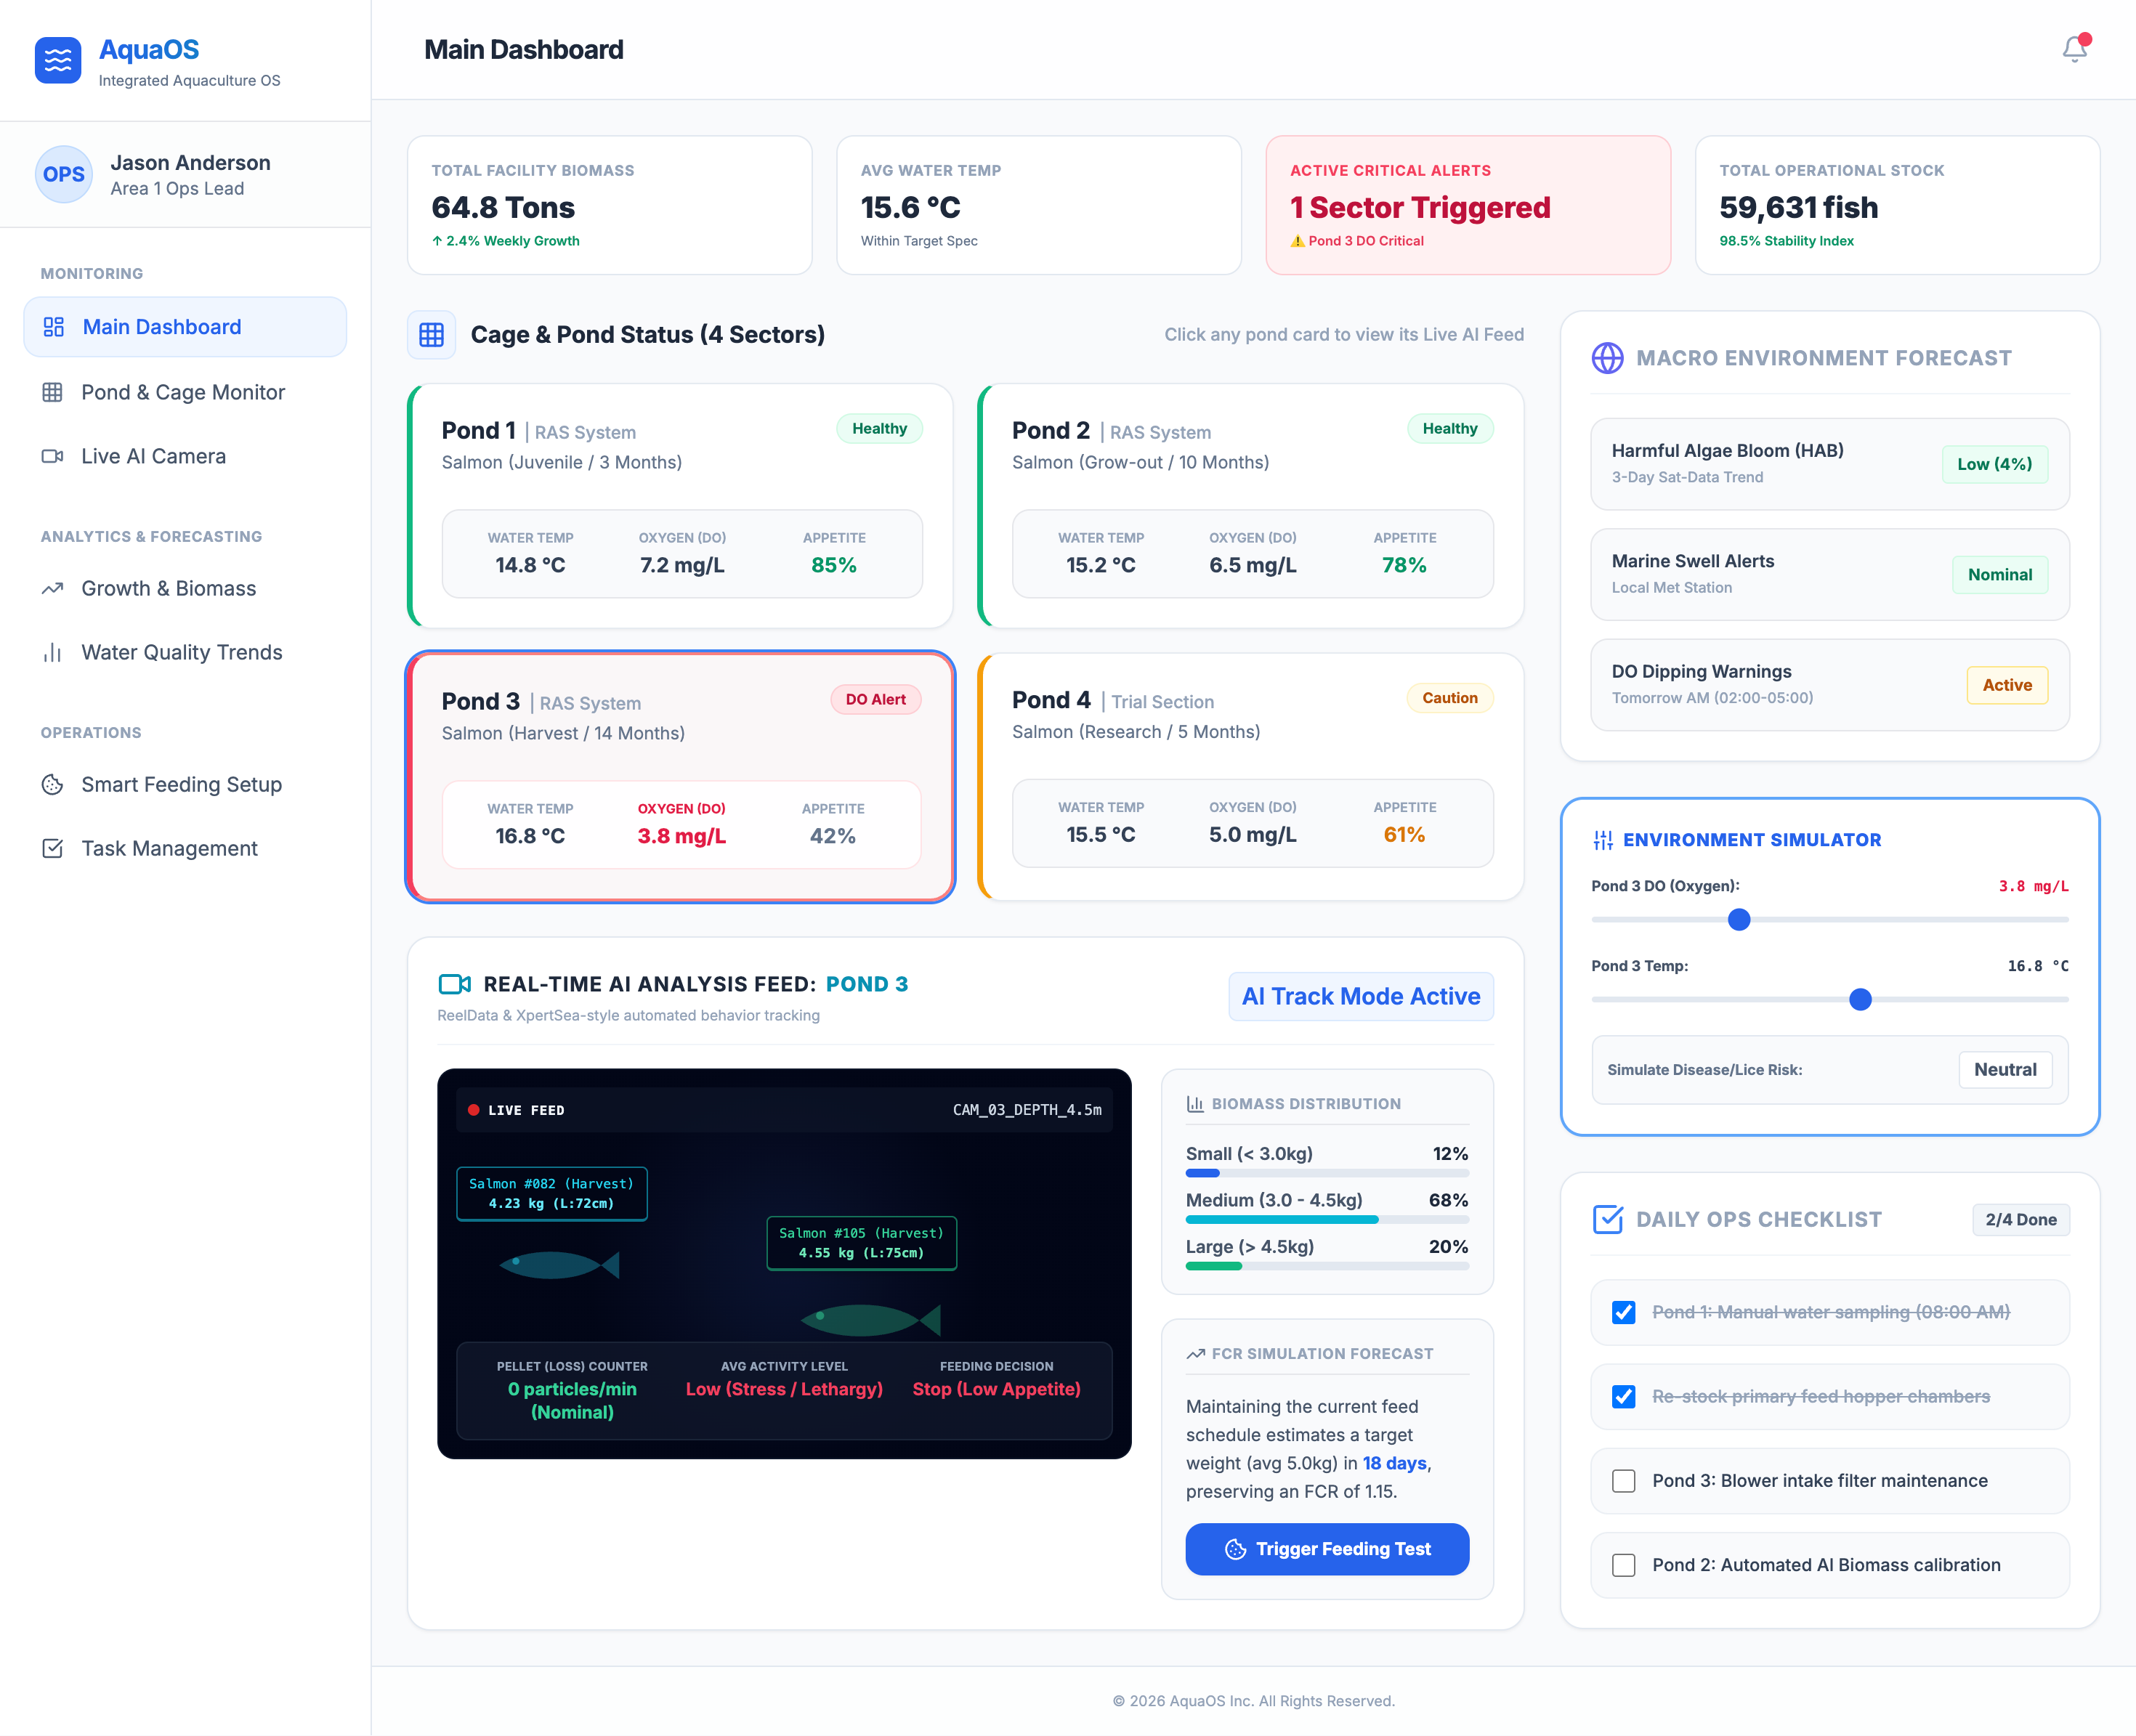Image resolution: width=2136 pixels, height=1736 pixels.
Task: Toggle the Neutral disease/lice risk selector
Action: (2005, 1070)
